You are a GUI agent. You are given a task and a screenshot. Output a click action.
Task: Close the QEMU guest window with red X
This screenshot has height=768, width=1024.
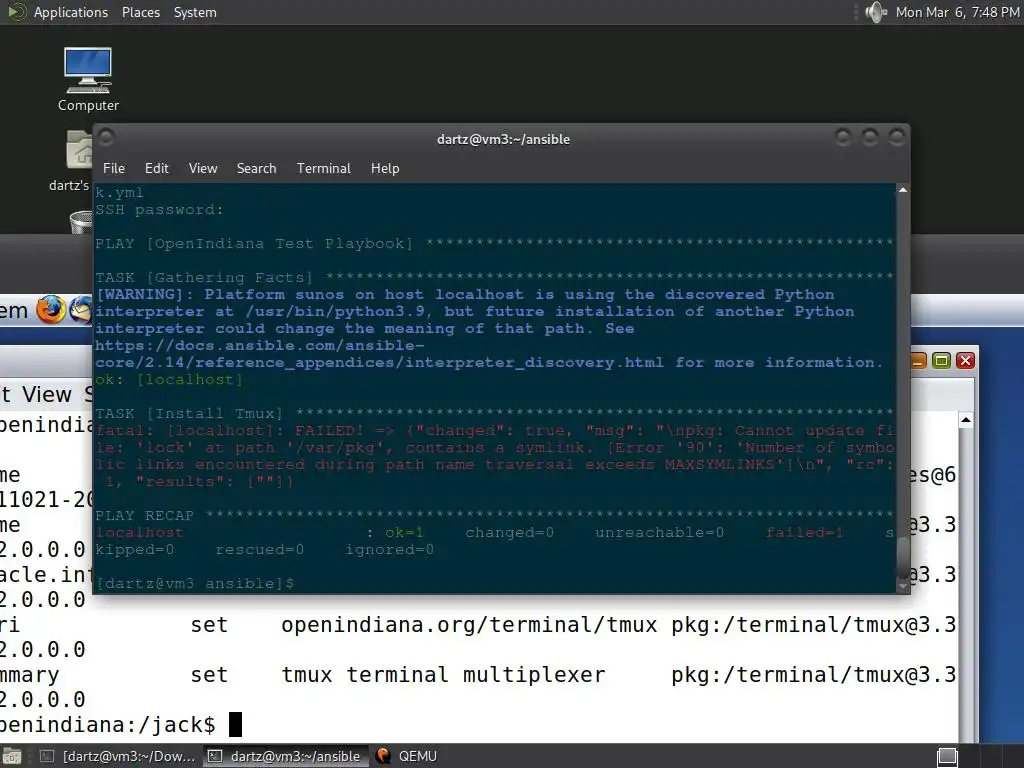(965, 360)
